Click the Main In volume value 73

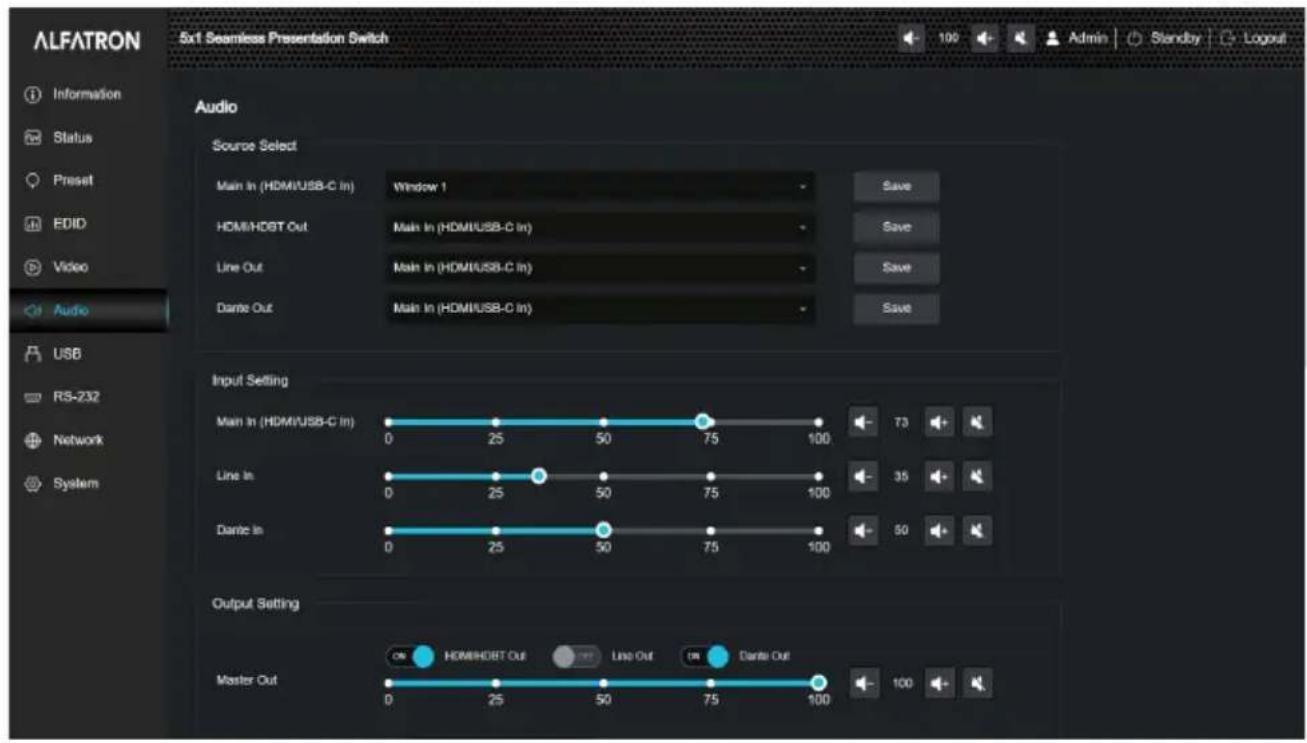click(900, 423)
